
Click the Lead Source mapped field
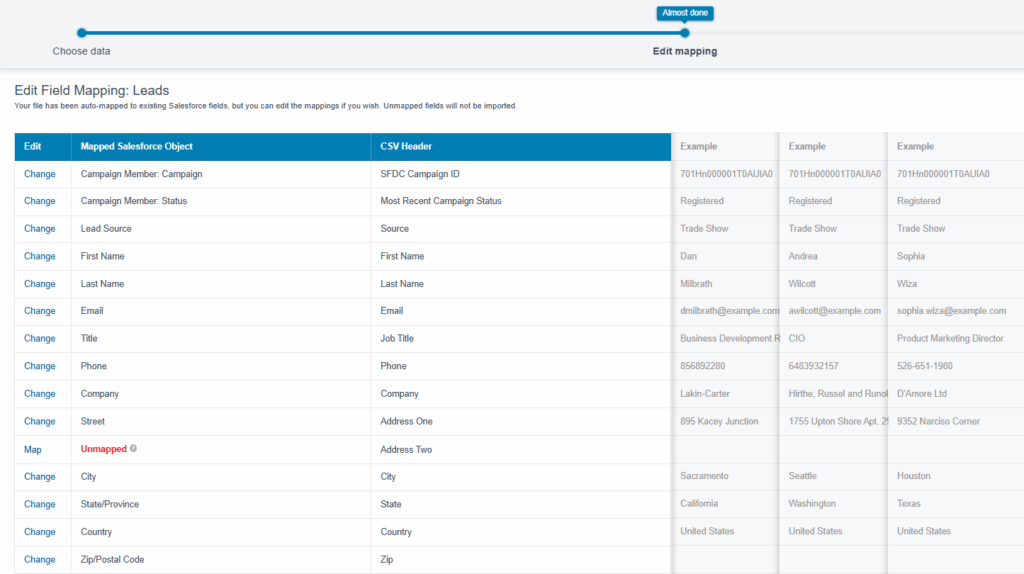click(106, 229)
